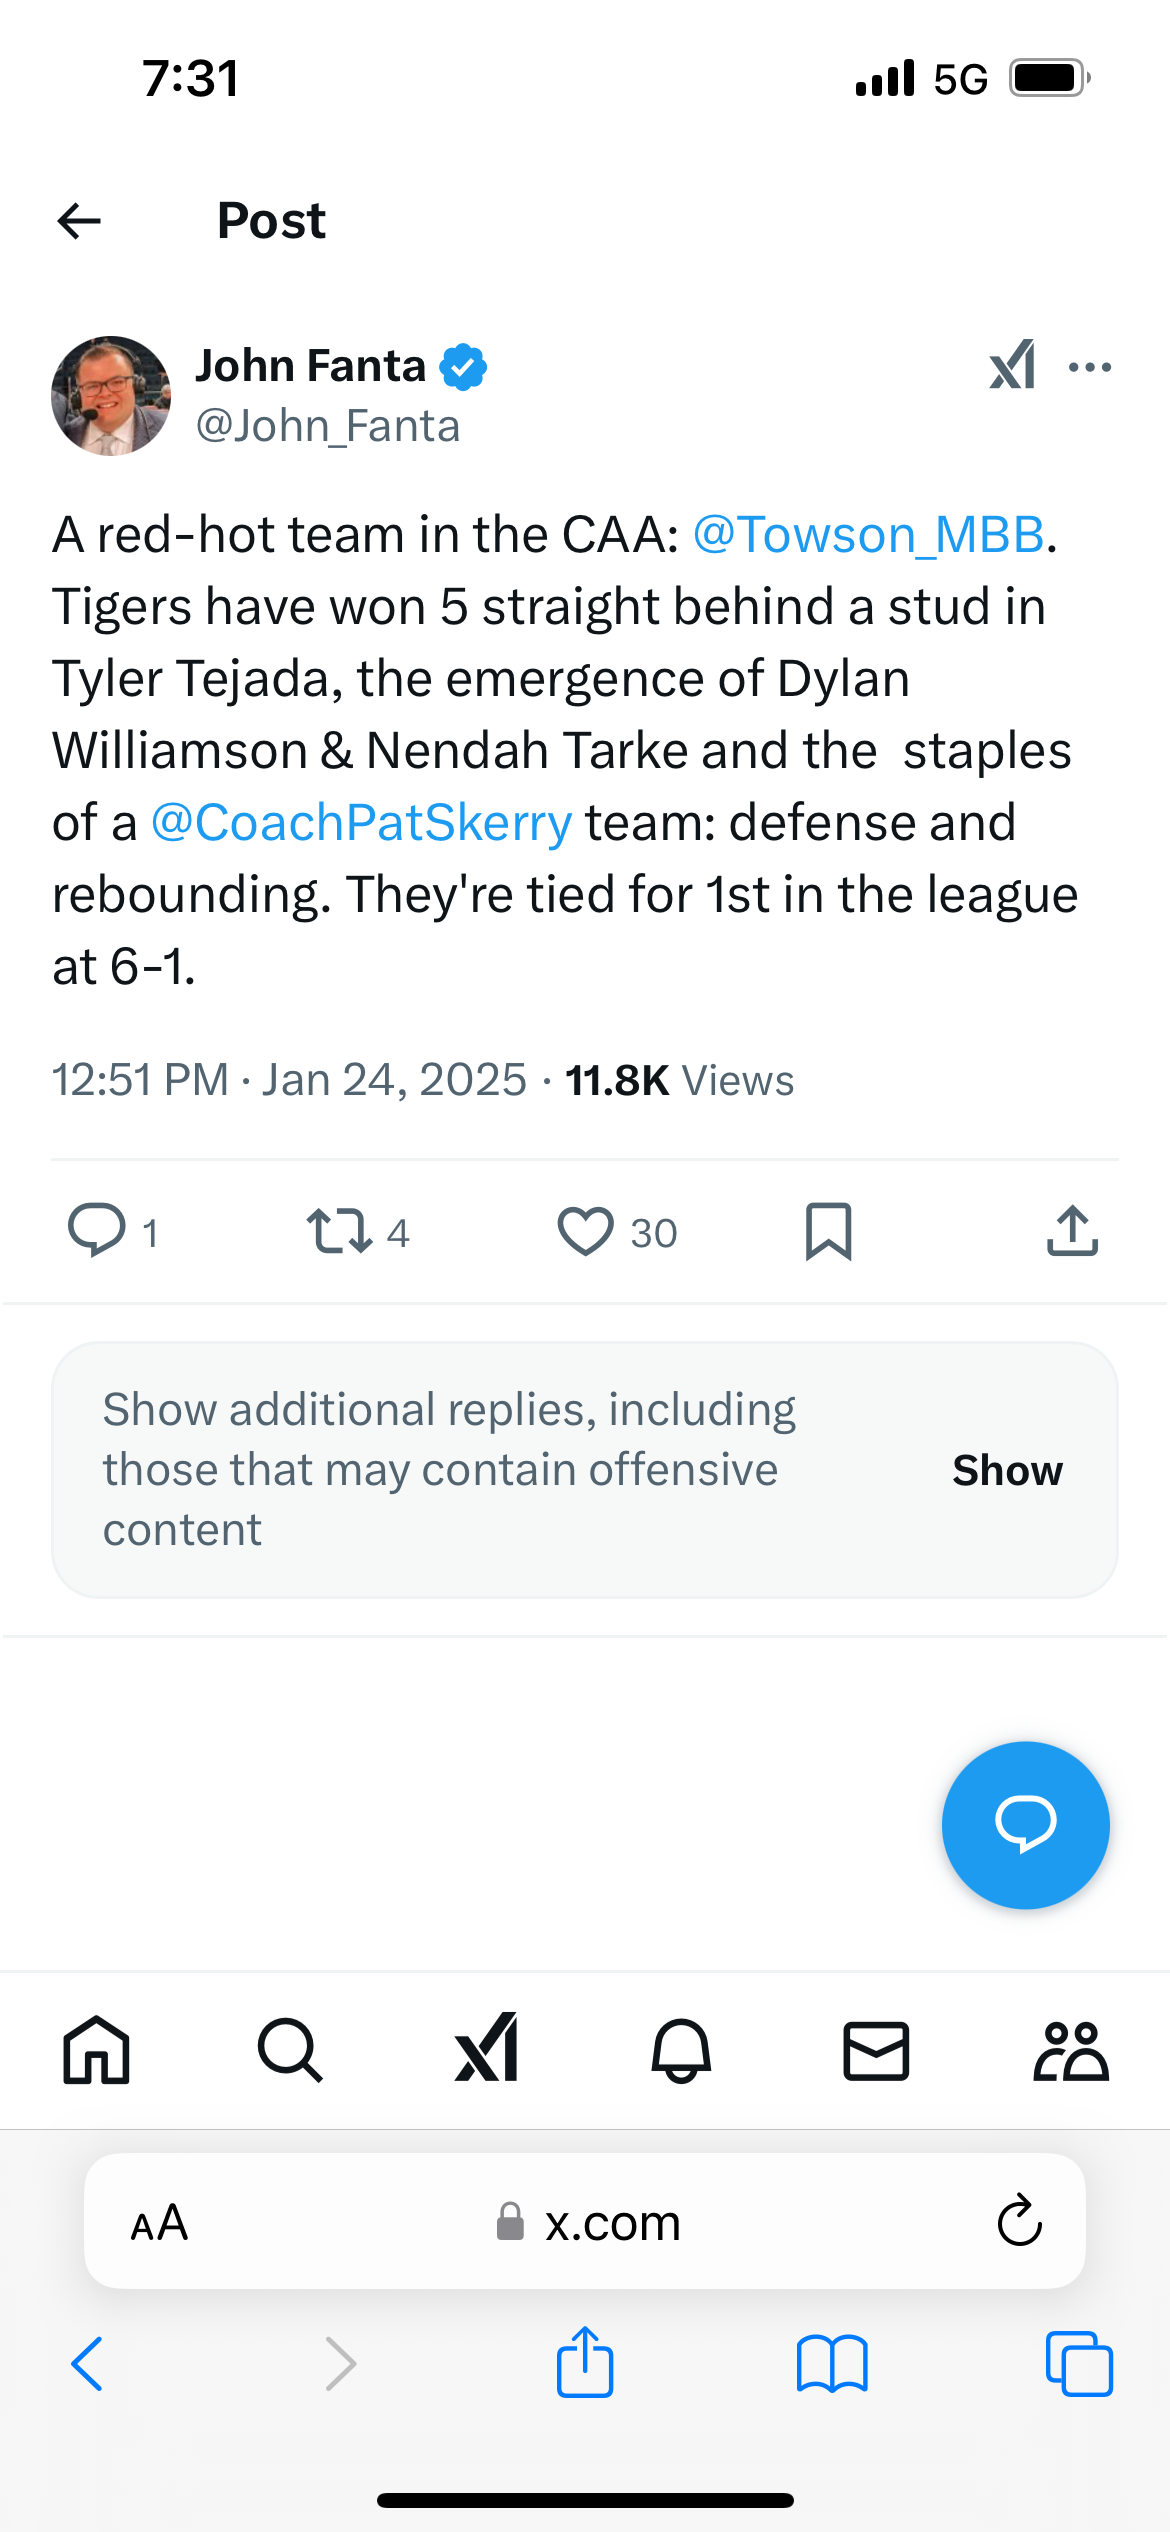Open Safari AA text size menu
Viewport: 1170px width, 2532px height.
160,2223
